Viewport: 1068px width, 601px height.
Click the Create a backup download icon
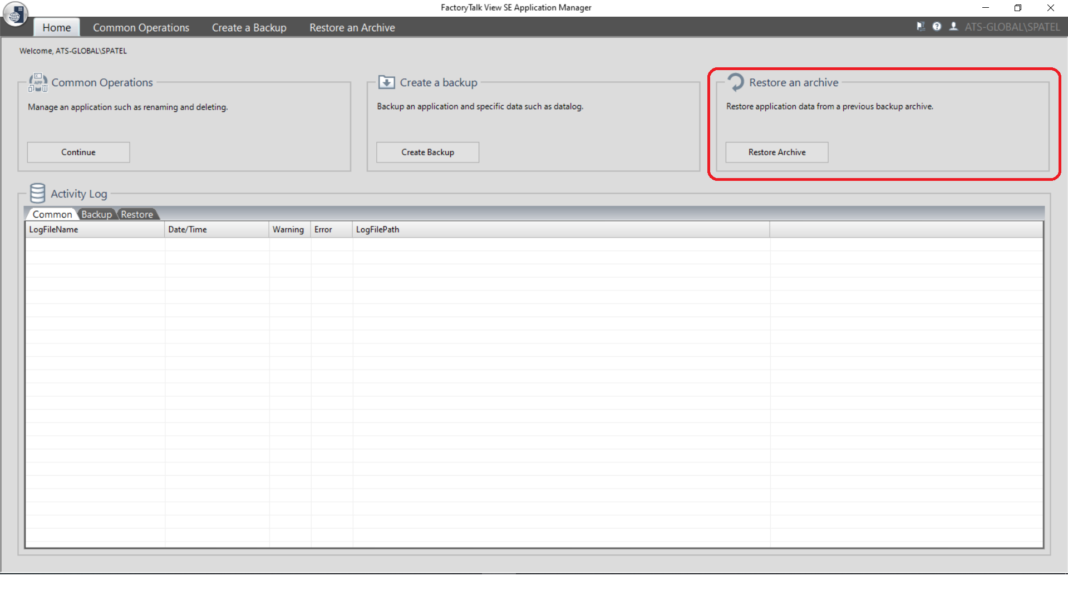pyautogui.click(x=385, y=82)
